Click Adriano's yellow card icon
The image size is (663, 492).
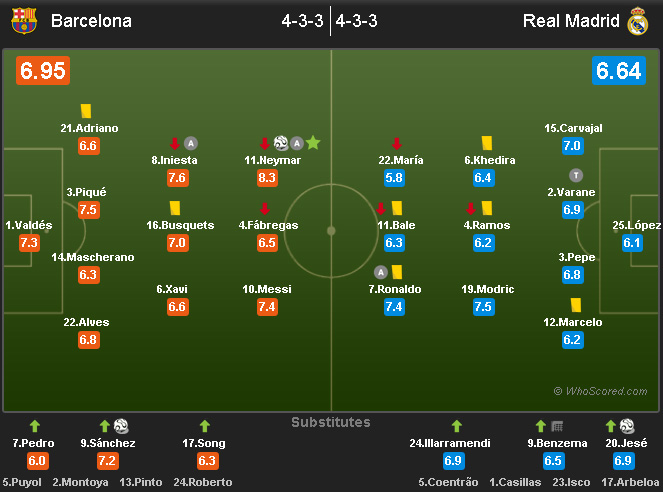pos(86,112)
